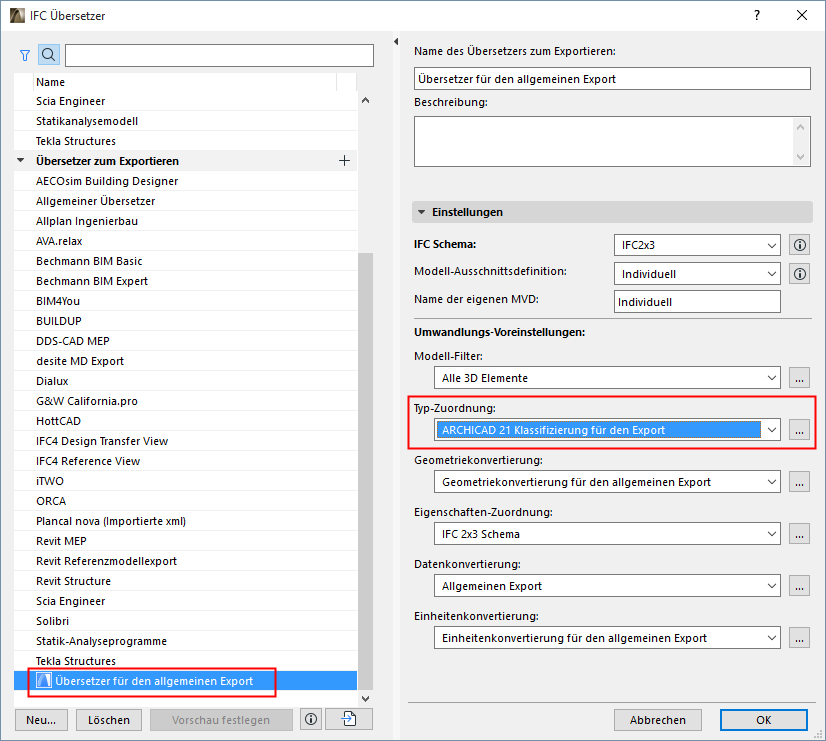Click the filter funnel icon

click(x=25, y=55)
